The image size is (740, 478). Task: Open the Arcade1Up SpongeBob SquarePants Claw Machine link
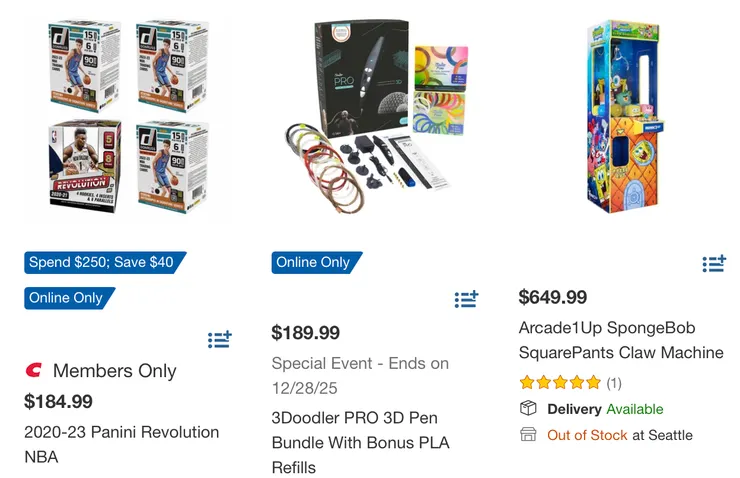(x=620, y=340)
